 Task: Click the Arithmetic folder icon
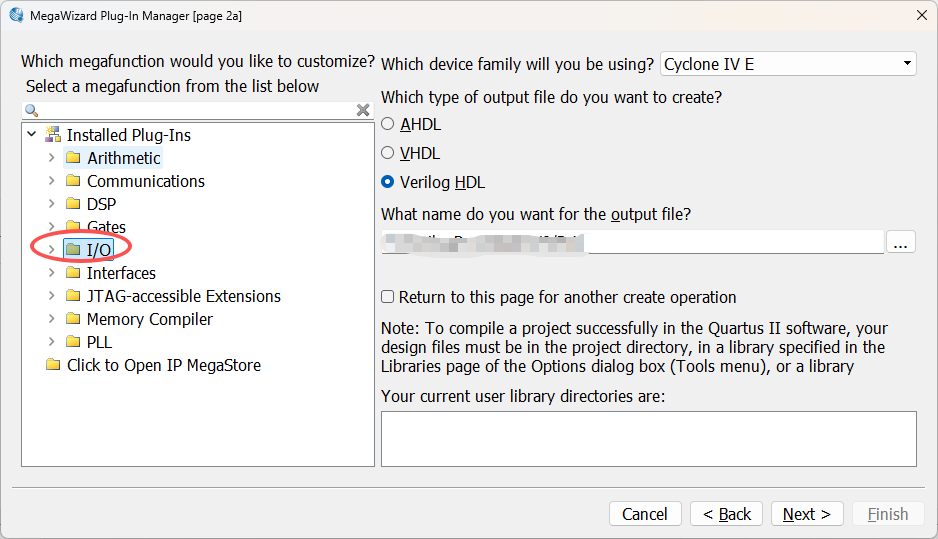73,157
